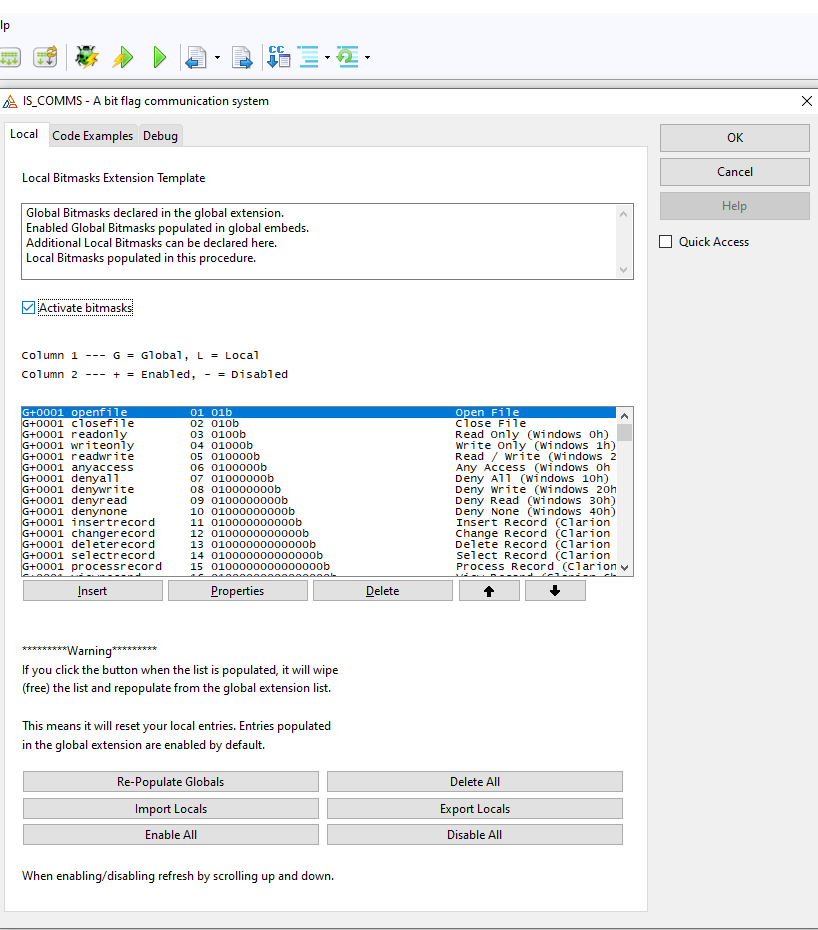This screenshot has height=930, width=818.
Task: Move selected bitmask down with arrow button
Action: pyautogui.click(x=555, y=591)
